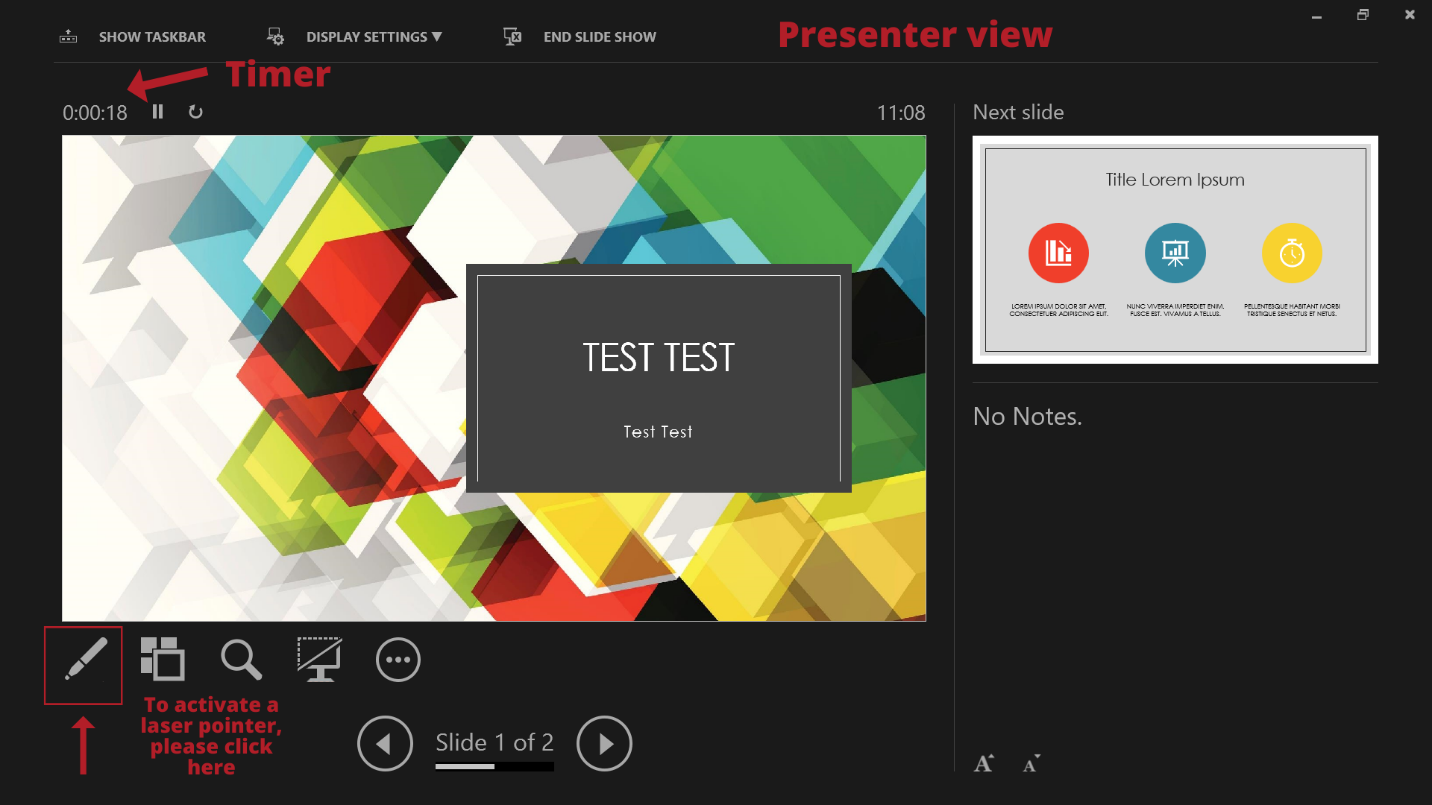Toggle Show Taskbar
This screenshot has height=805, width=1432.
pyautogui.click(x=134, y=37)
